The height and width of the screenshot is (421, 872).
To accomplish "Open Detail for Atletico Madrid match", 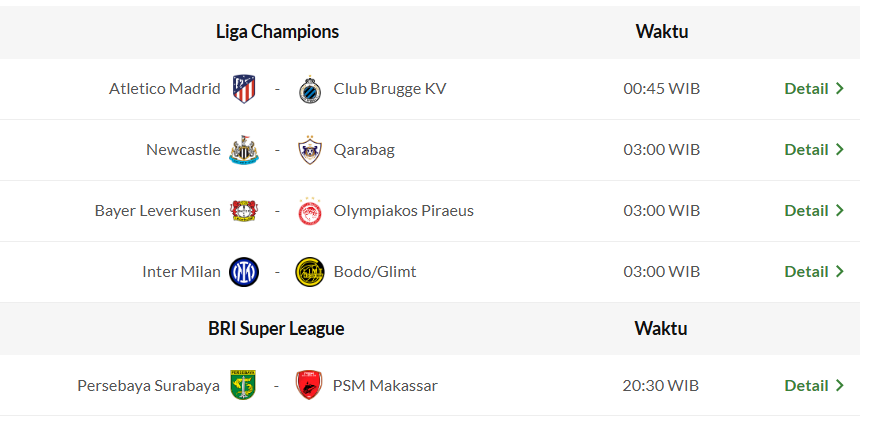I will (x=814, y=88).
